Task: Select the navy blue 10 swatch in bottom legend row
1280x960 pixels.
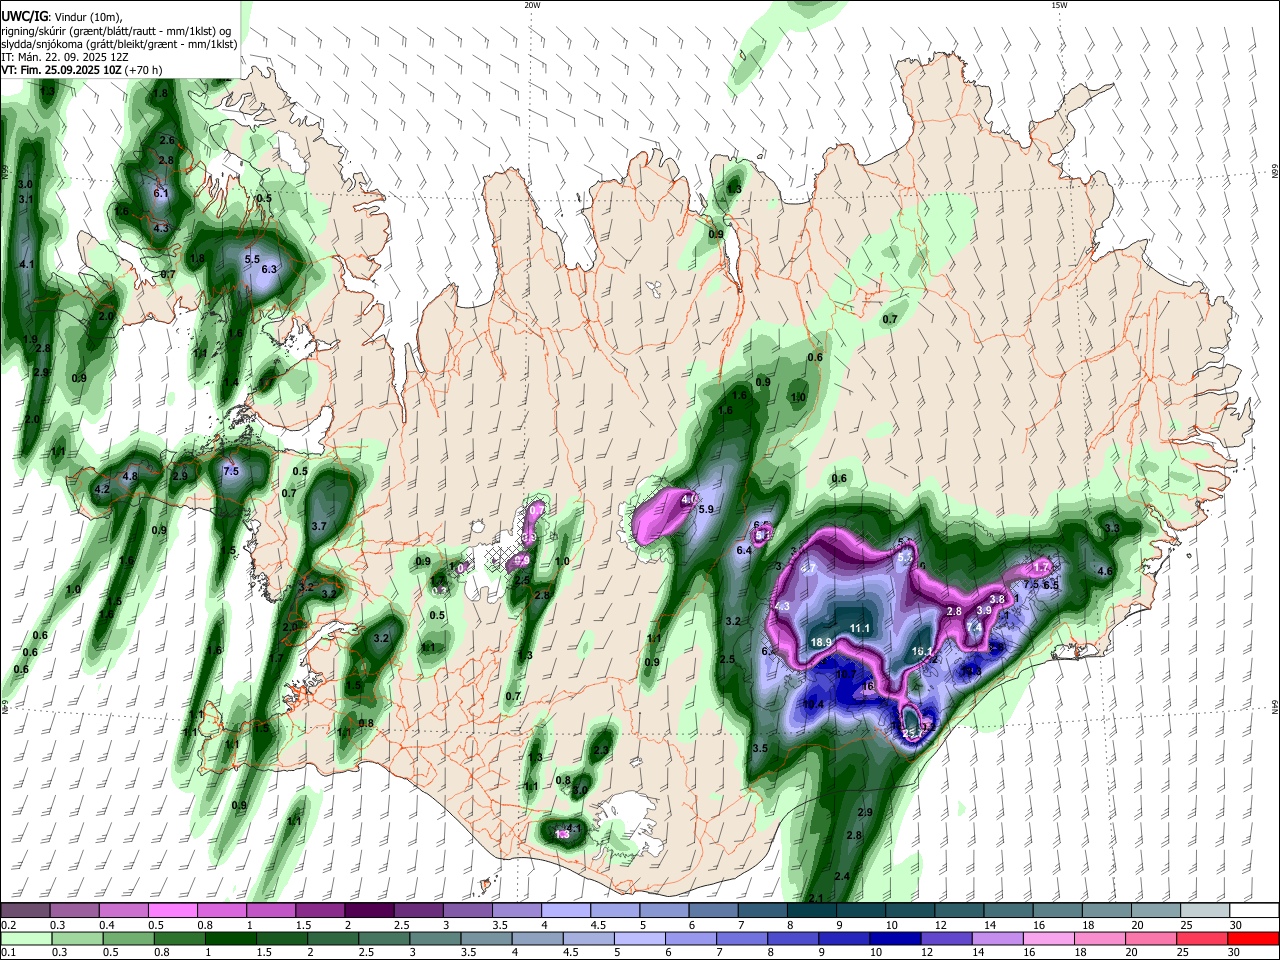Action: coord(894,938)
